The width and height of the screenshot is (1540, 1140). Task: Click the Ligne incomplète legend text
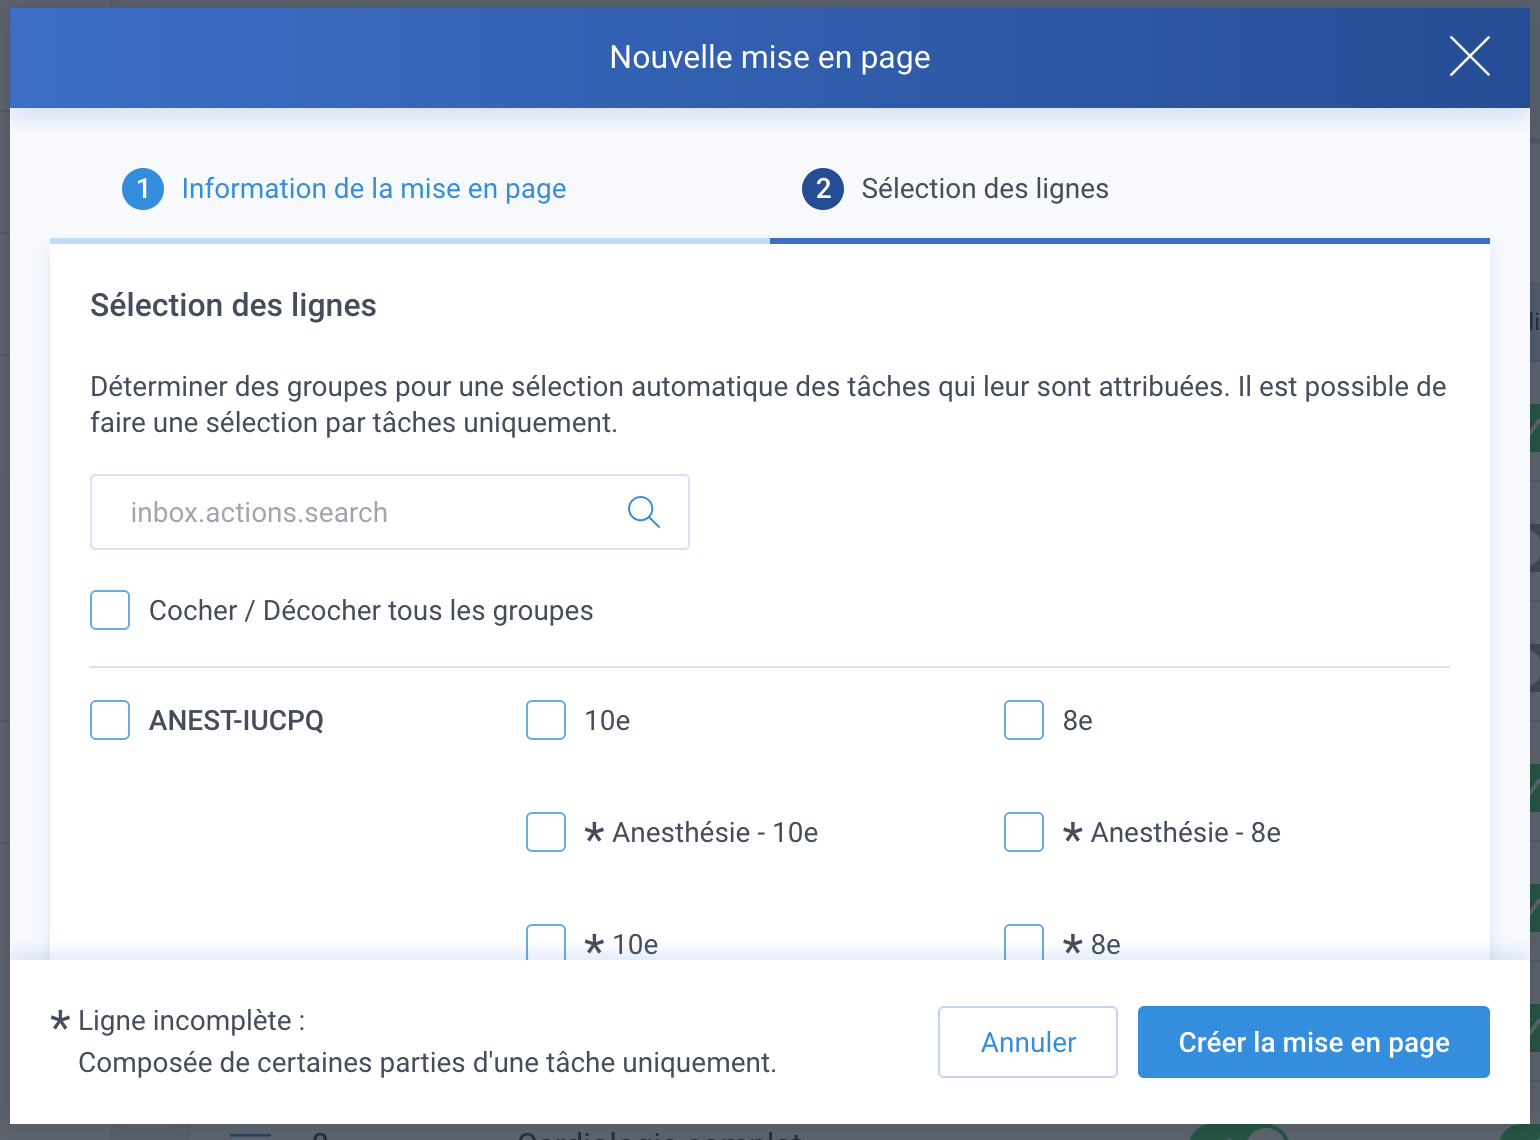pos(191,1021)
